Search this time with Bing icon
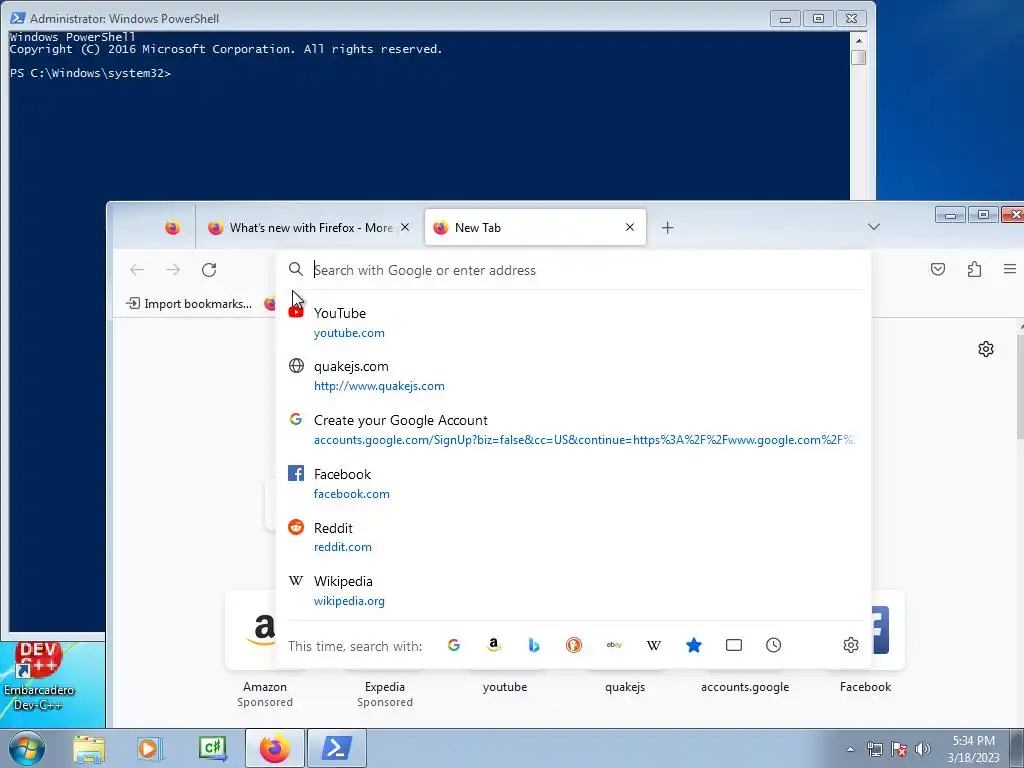Image resolution: width=1024 pixels, height=768 pixels. point(534,645)
